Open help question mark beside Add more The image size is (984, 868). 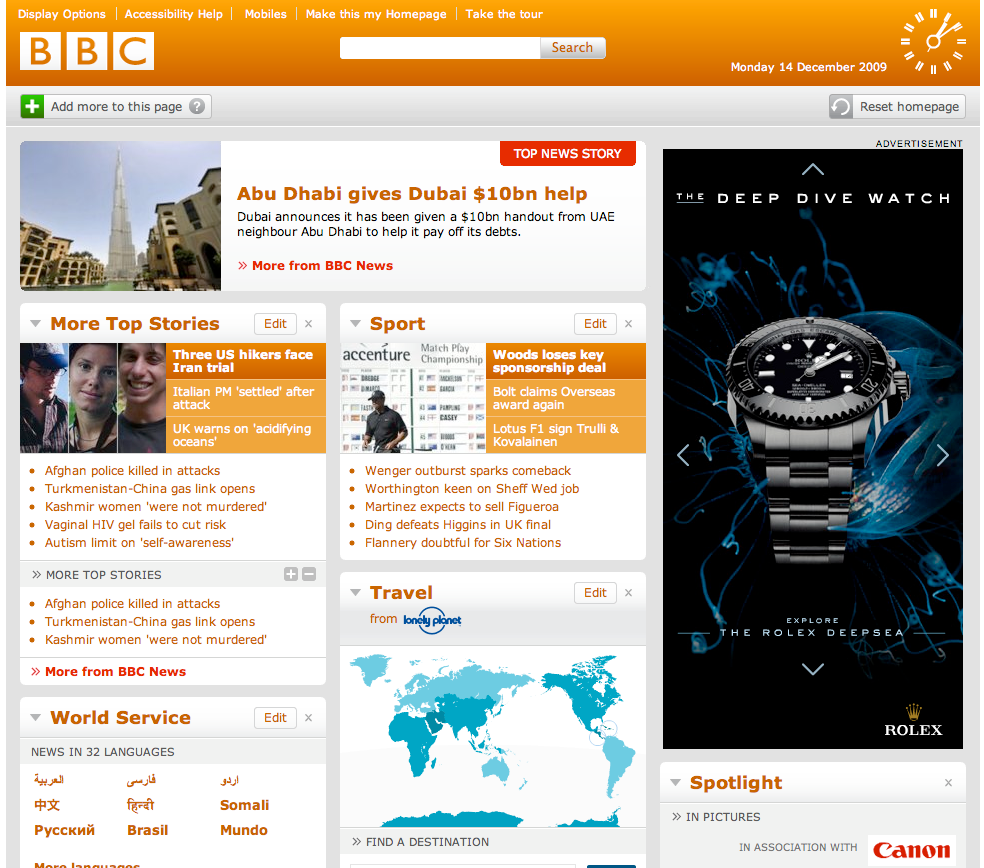click(197, 107)
